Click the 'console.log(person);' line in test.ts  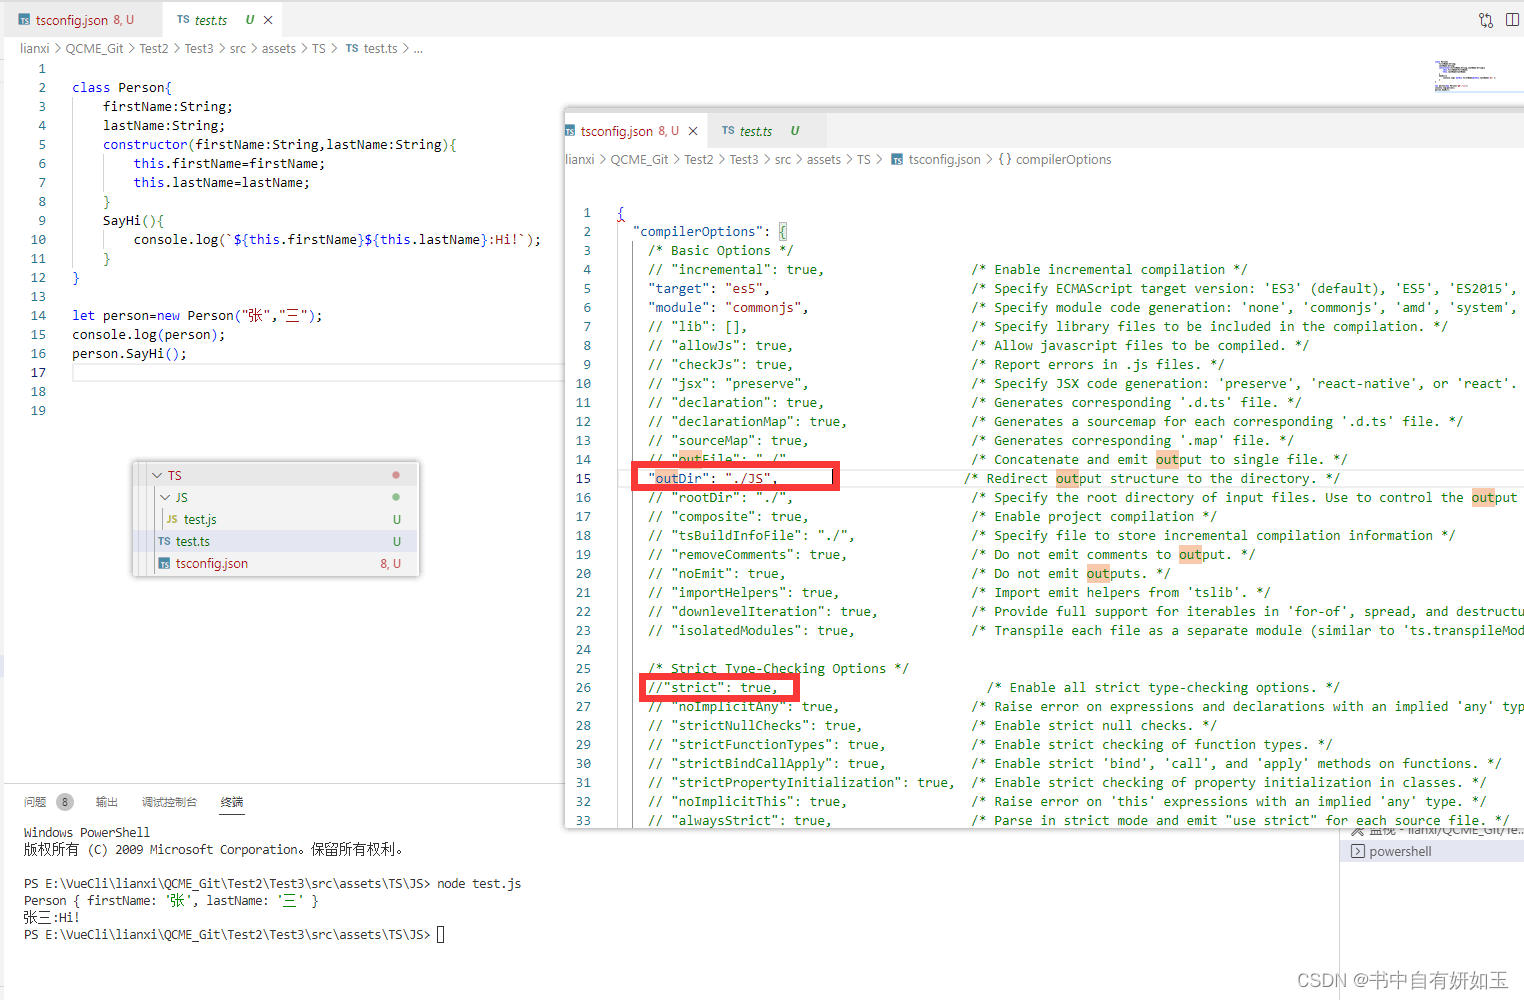[149, 335]
